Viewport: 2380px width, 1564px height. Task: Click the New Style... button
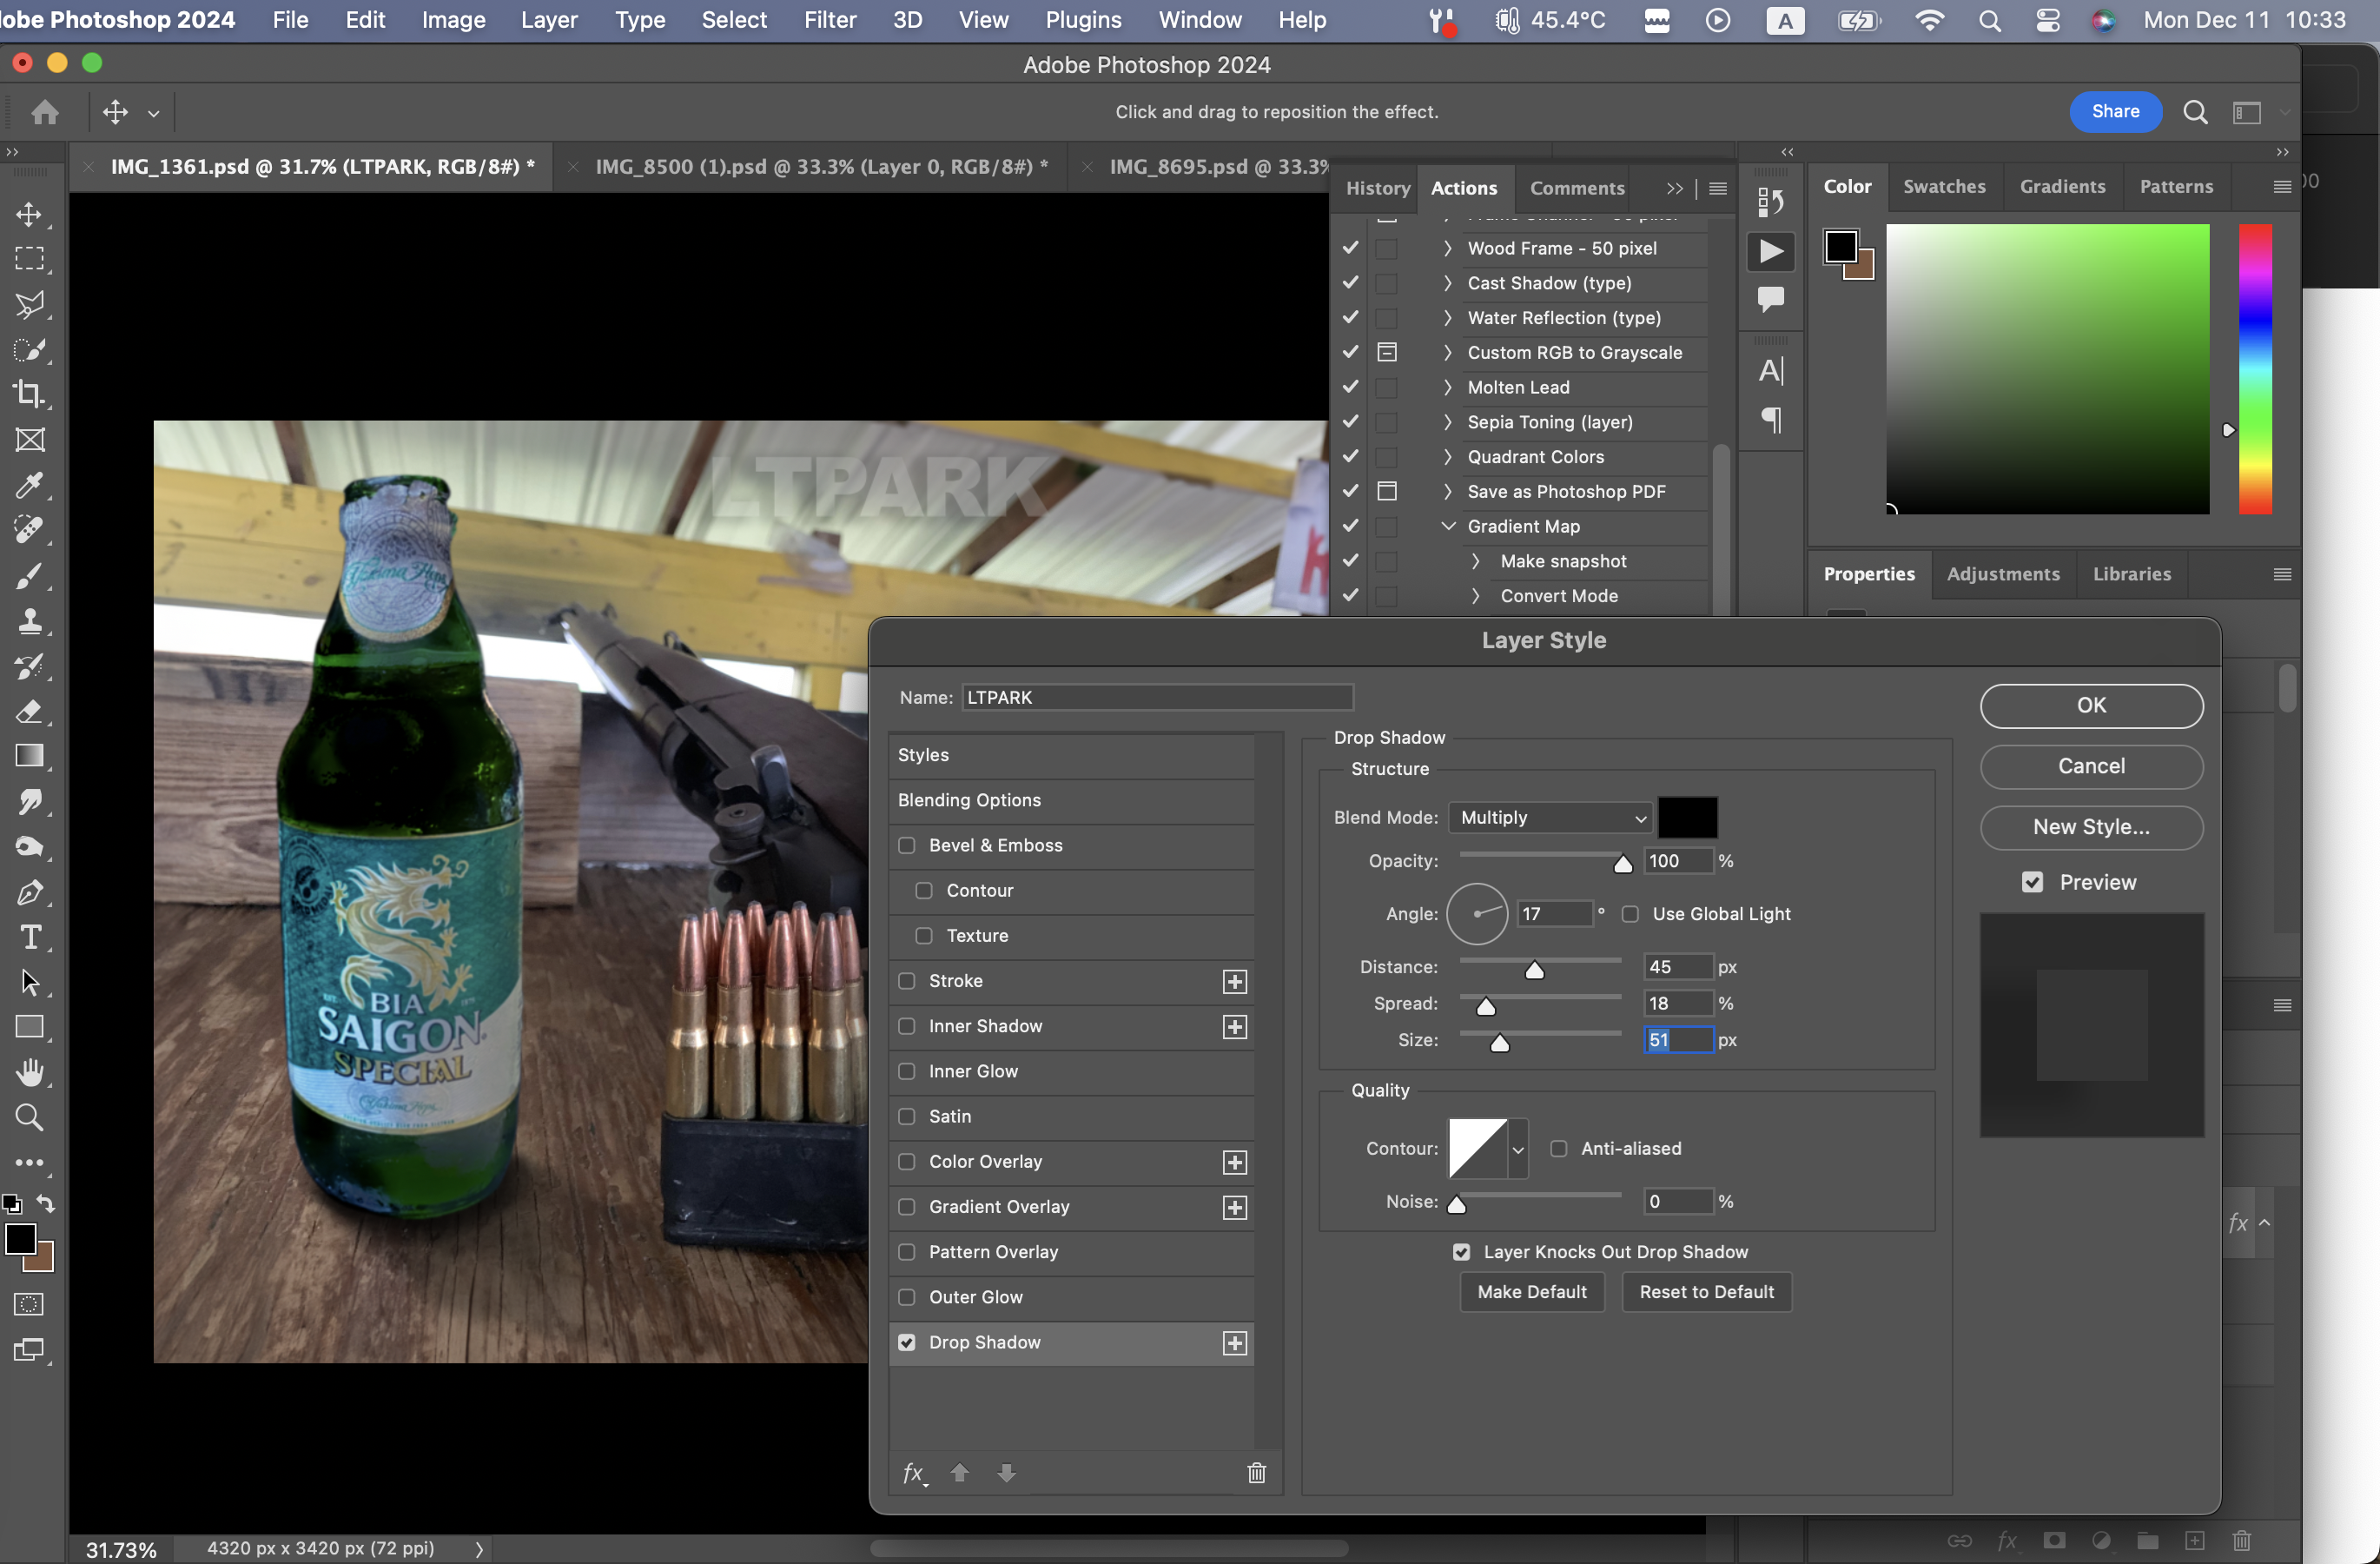pos(2090,827)
